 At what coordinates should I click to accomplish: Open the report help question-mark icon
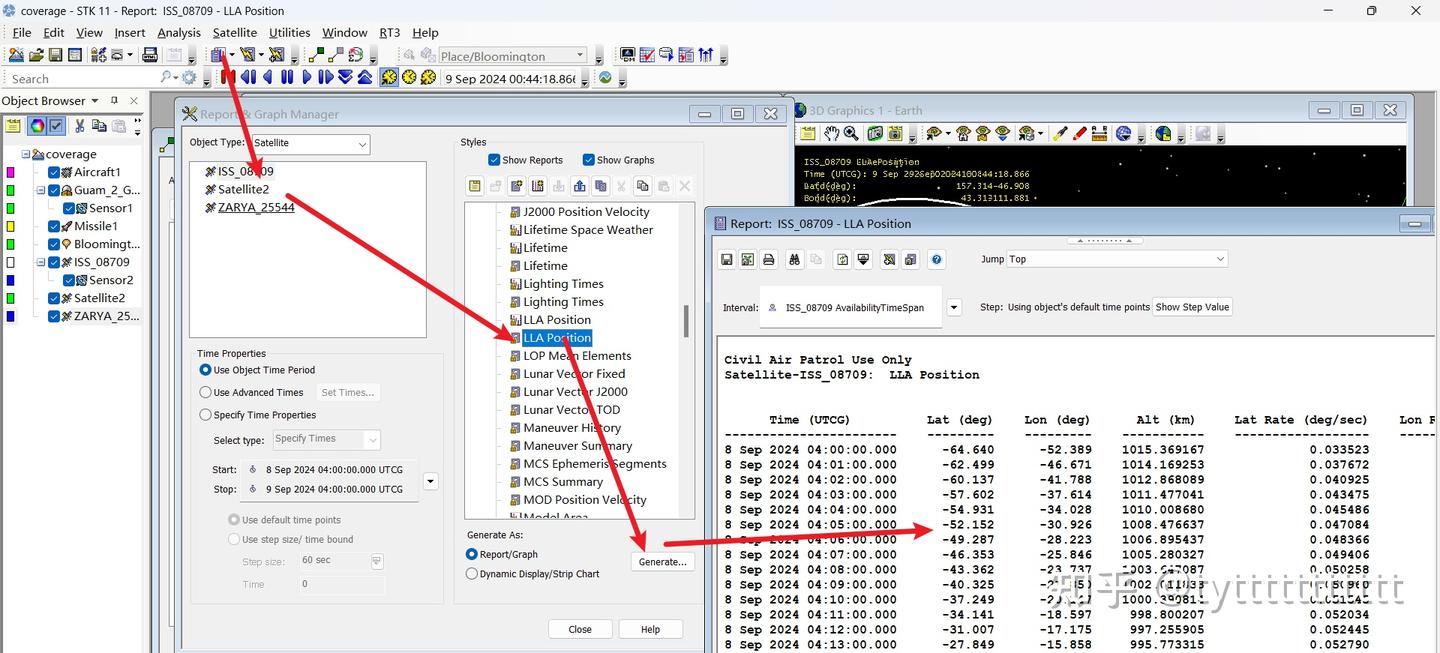click(x=936, y=259)
